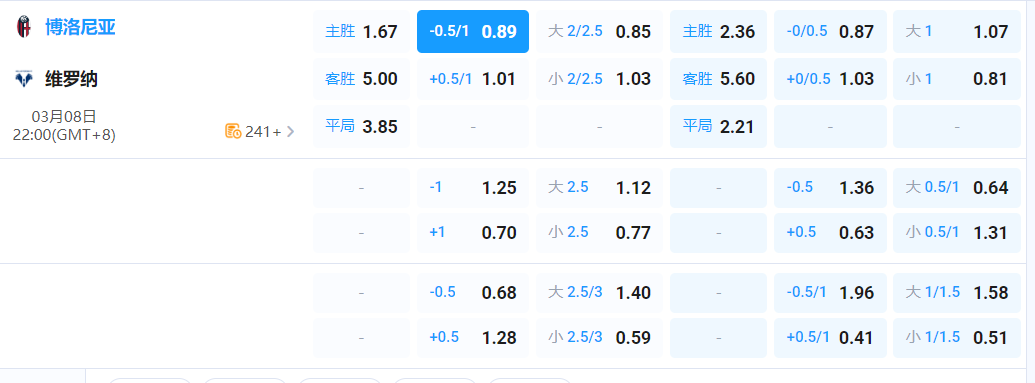Pick the +0/0.5 handicap at 1.03
Image resolution: width=1035 pixels, height=383 pixels.
[830, 79]
